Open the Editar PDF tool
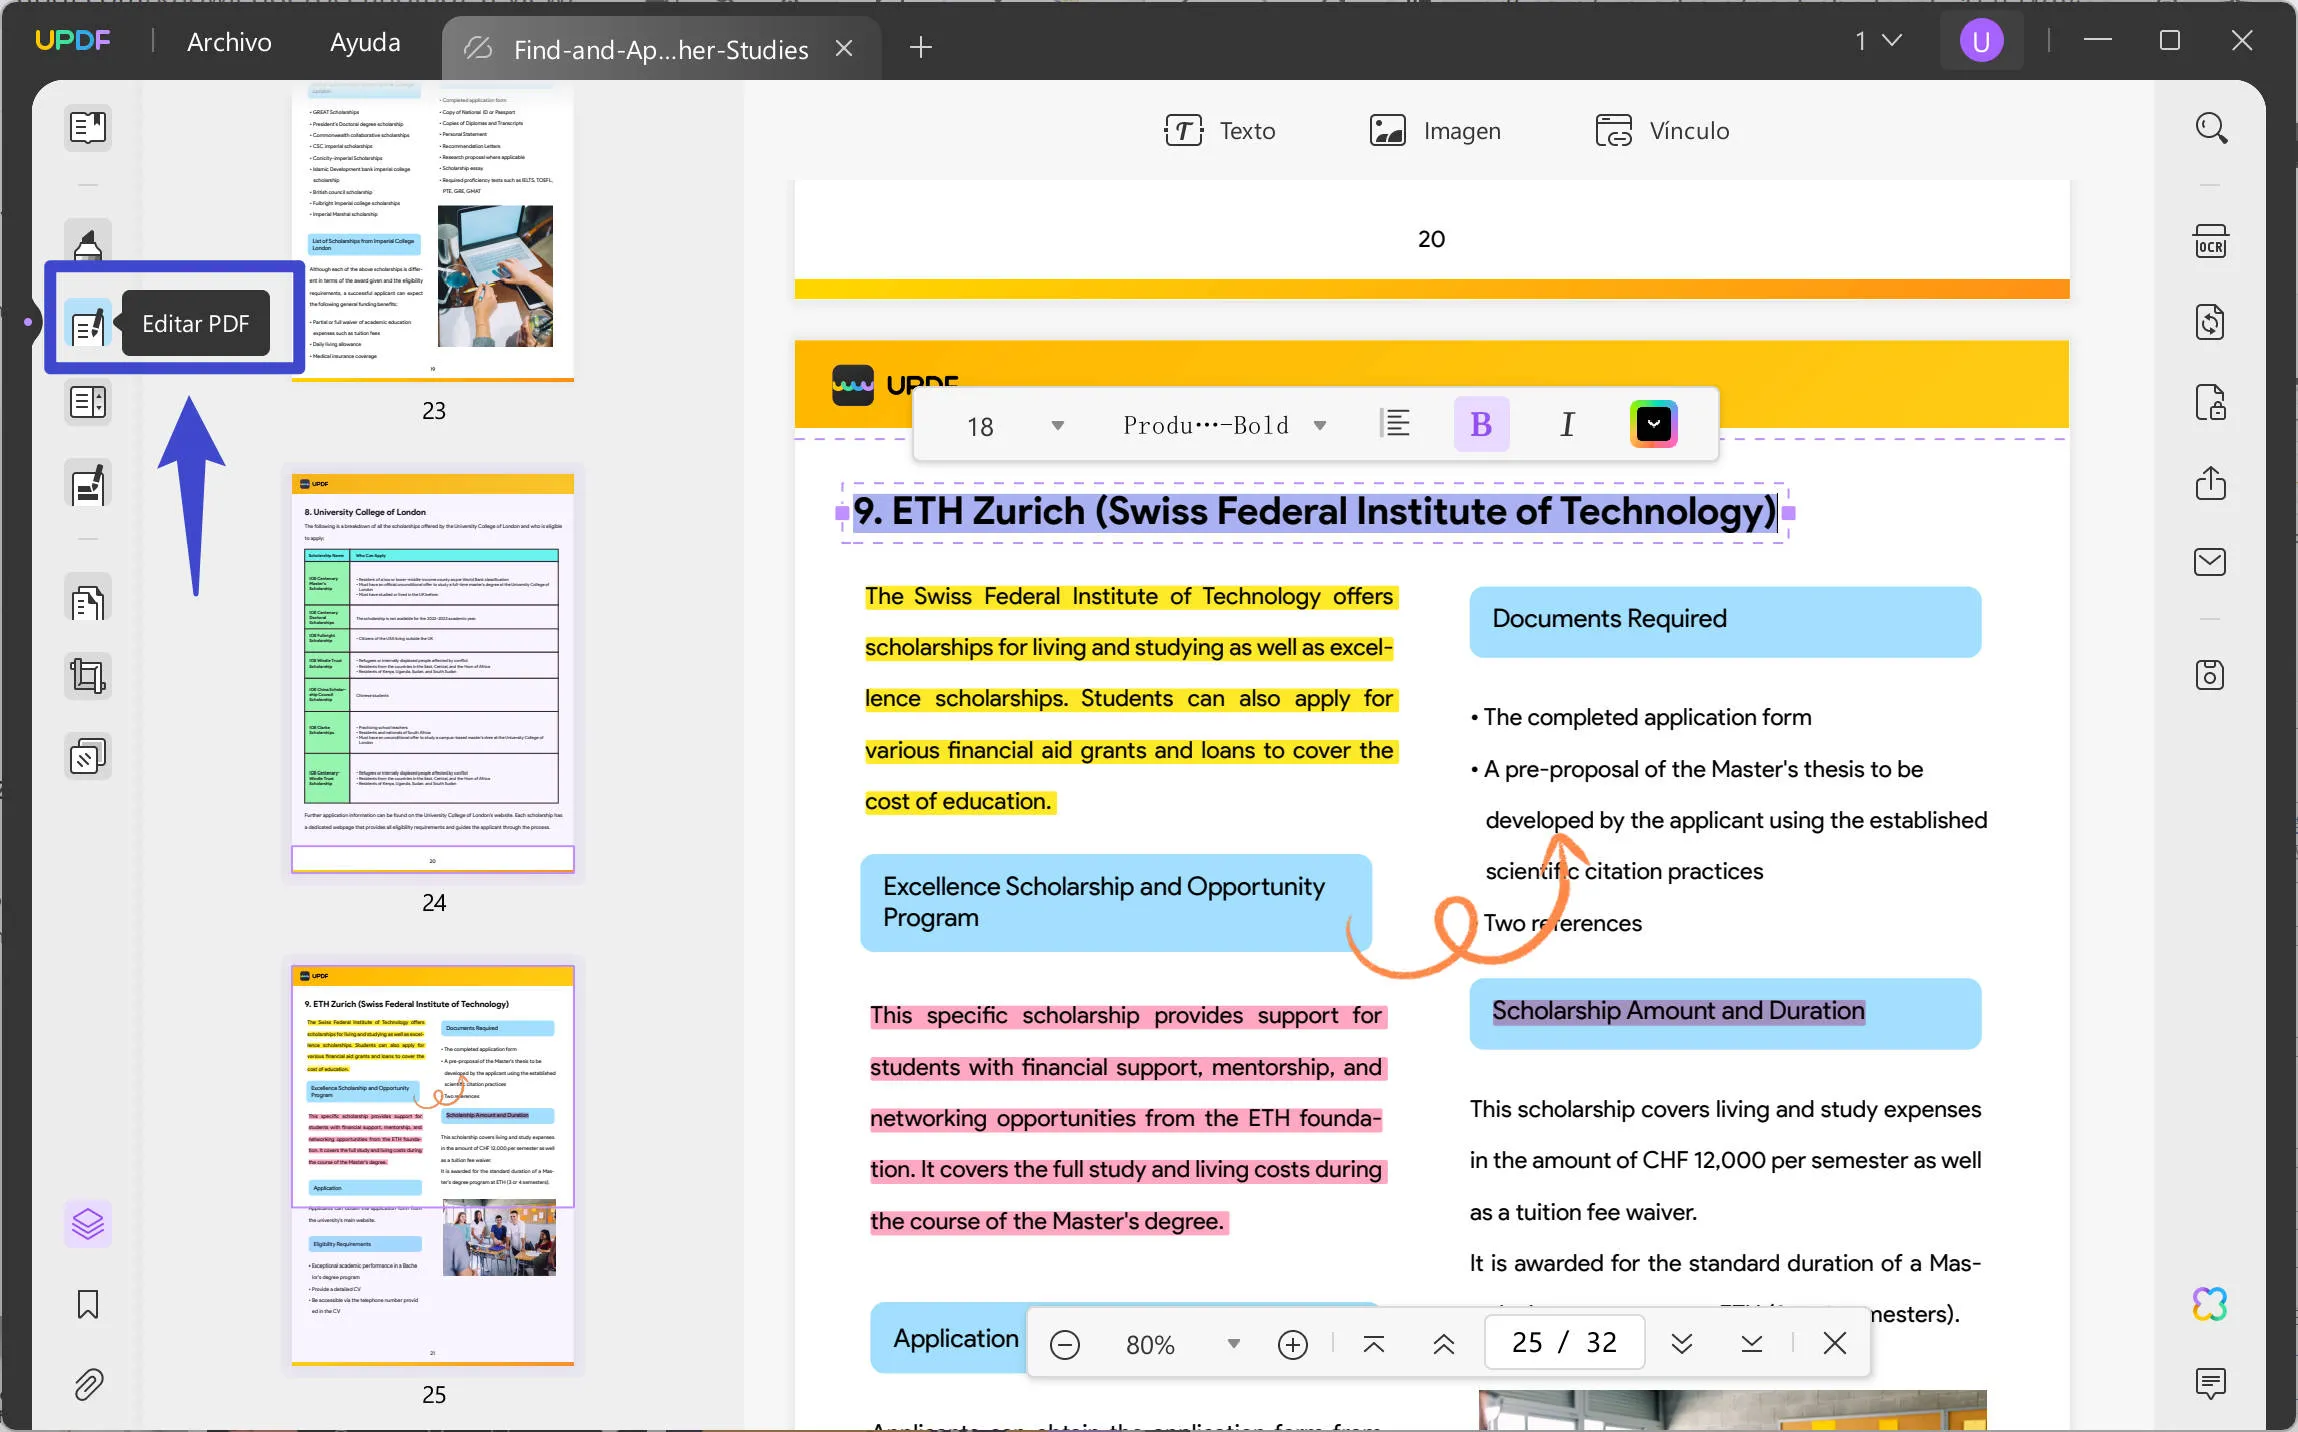 [x=88, y=325]
